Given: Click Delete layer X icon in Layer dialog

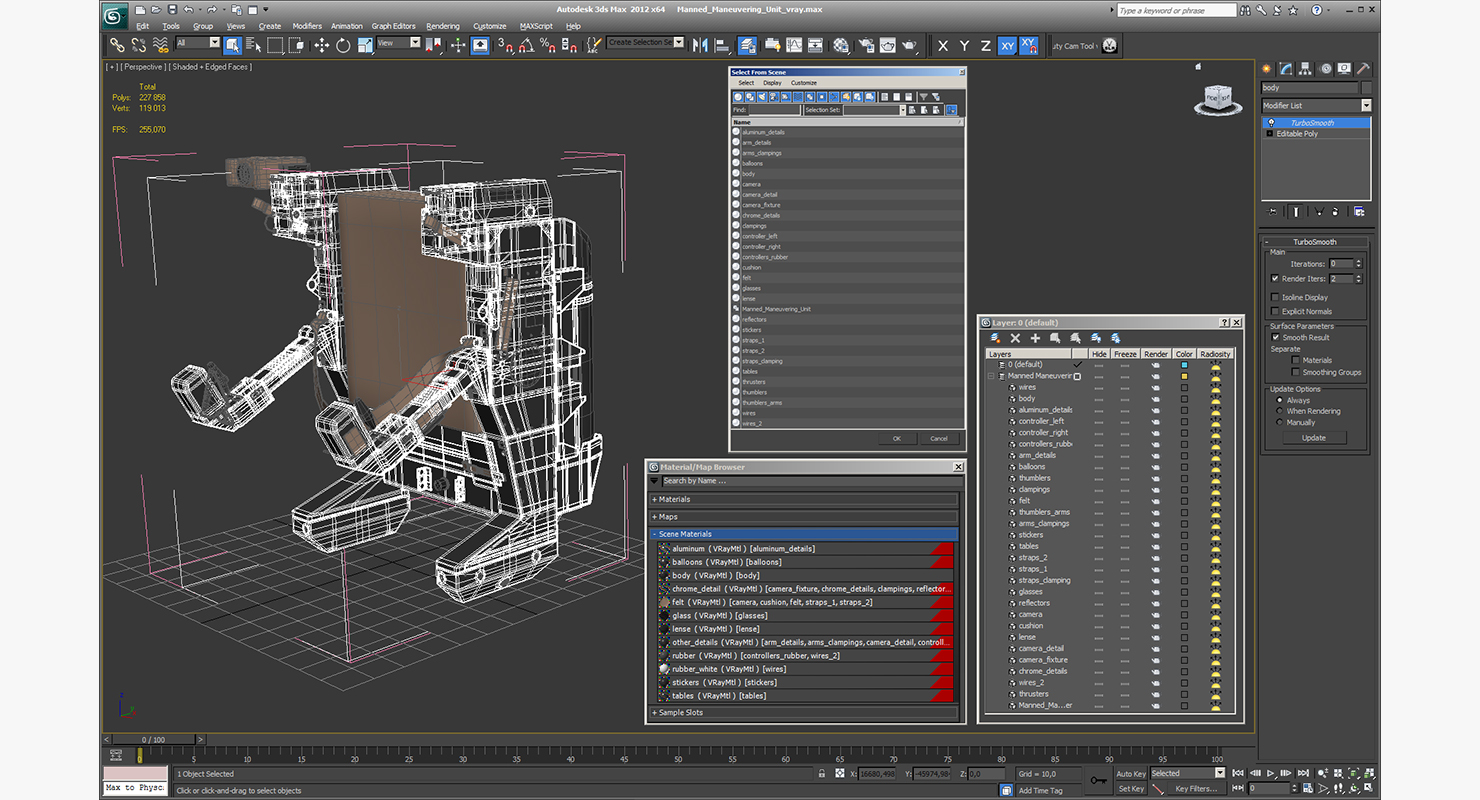Looking at the screenshot, I should coord(1015,338).
